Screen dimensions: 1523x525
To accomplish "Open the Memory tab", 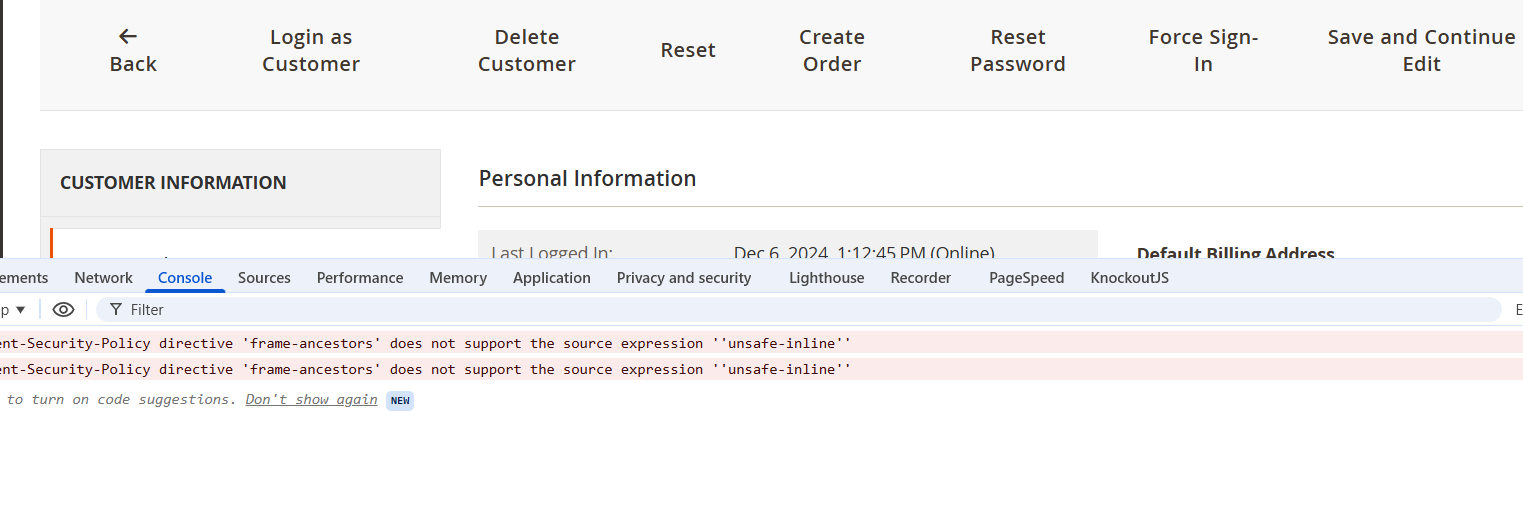I will click(x=458, y=278).
